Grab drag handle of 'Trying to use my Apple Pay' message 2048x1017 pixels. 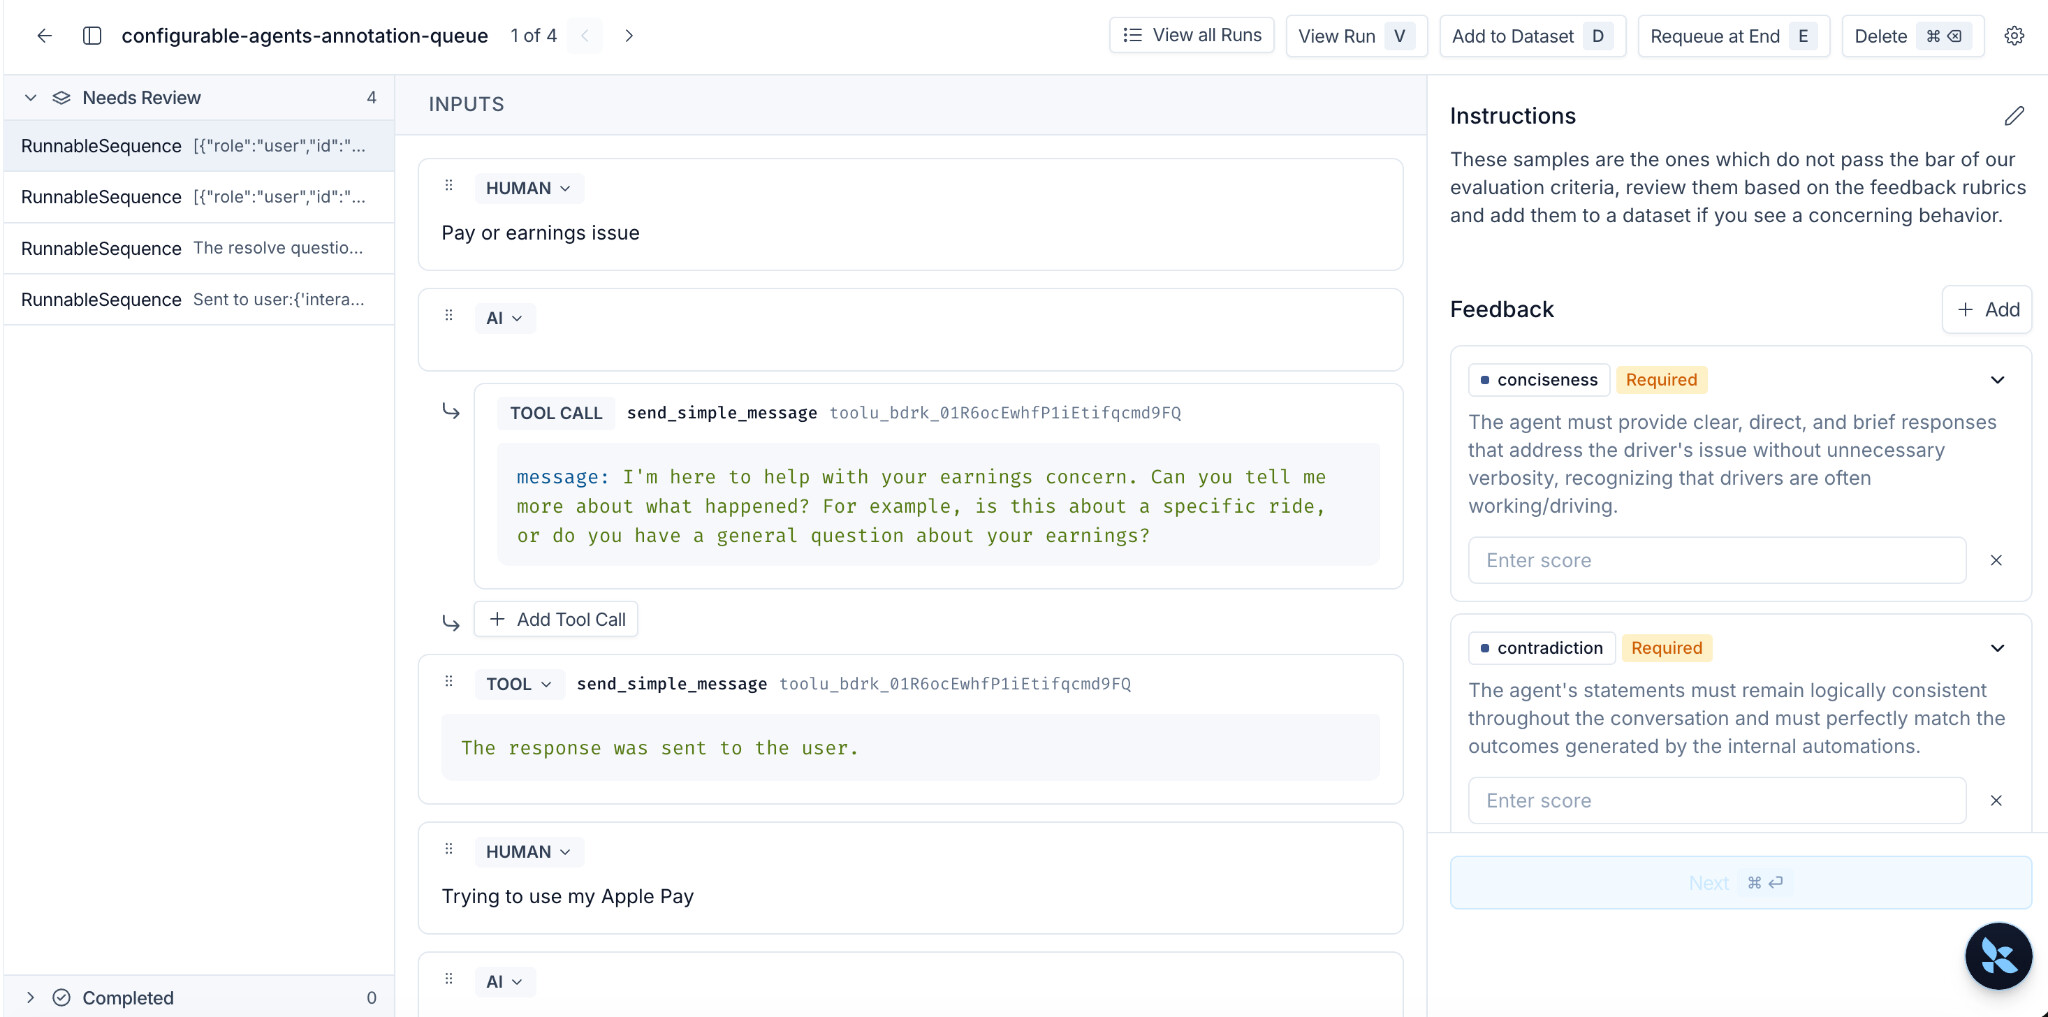449,850
